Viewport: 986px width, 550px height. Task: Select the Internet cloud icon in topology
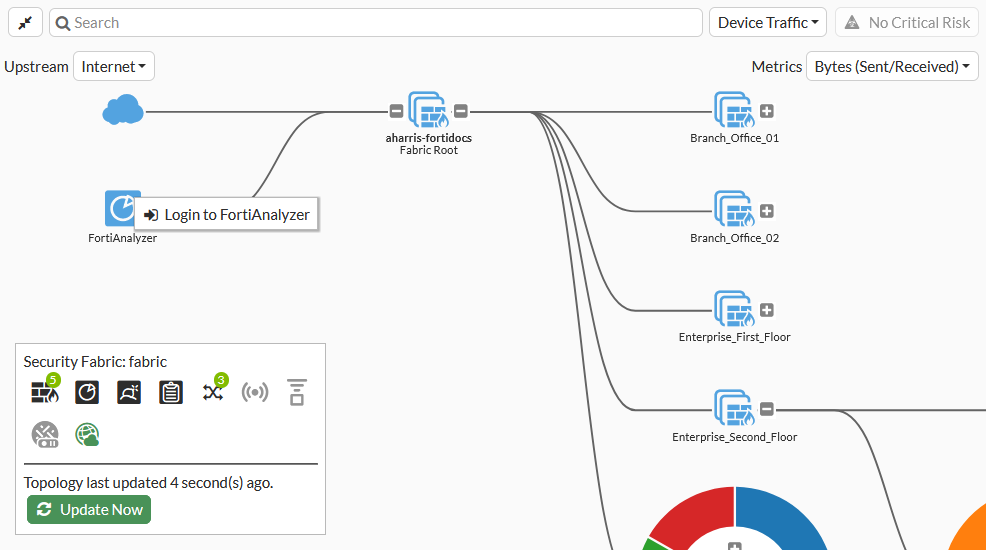click(x=123, y=110)
